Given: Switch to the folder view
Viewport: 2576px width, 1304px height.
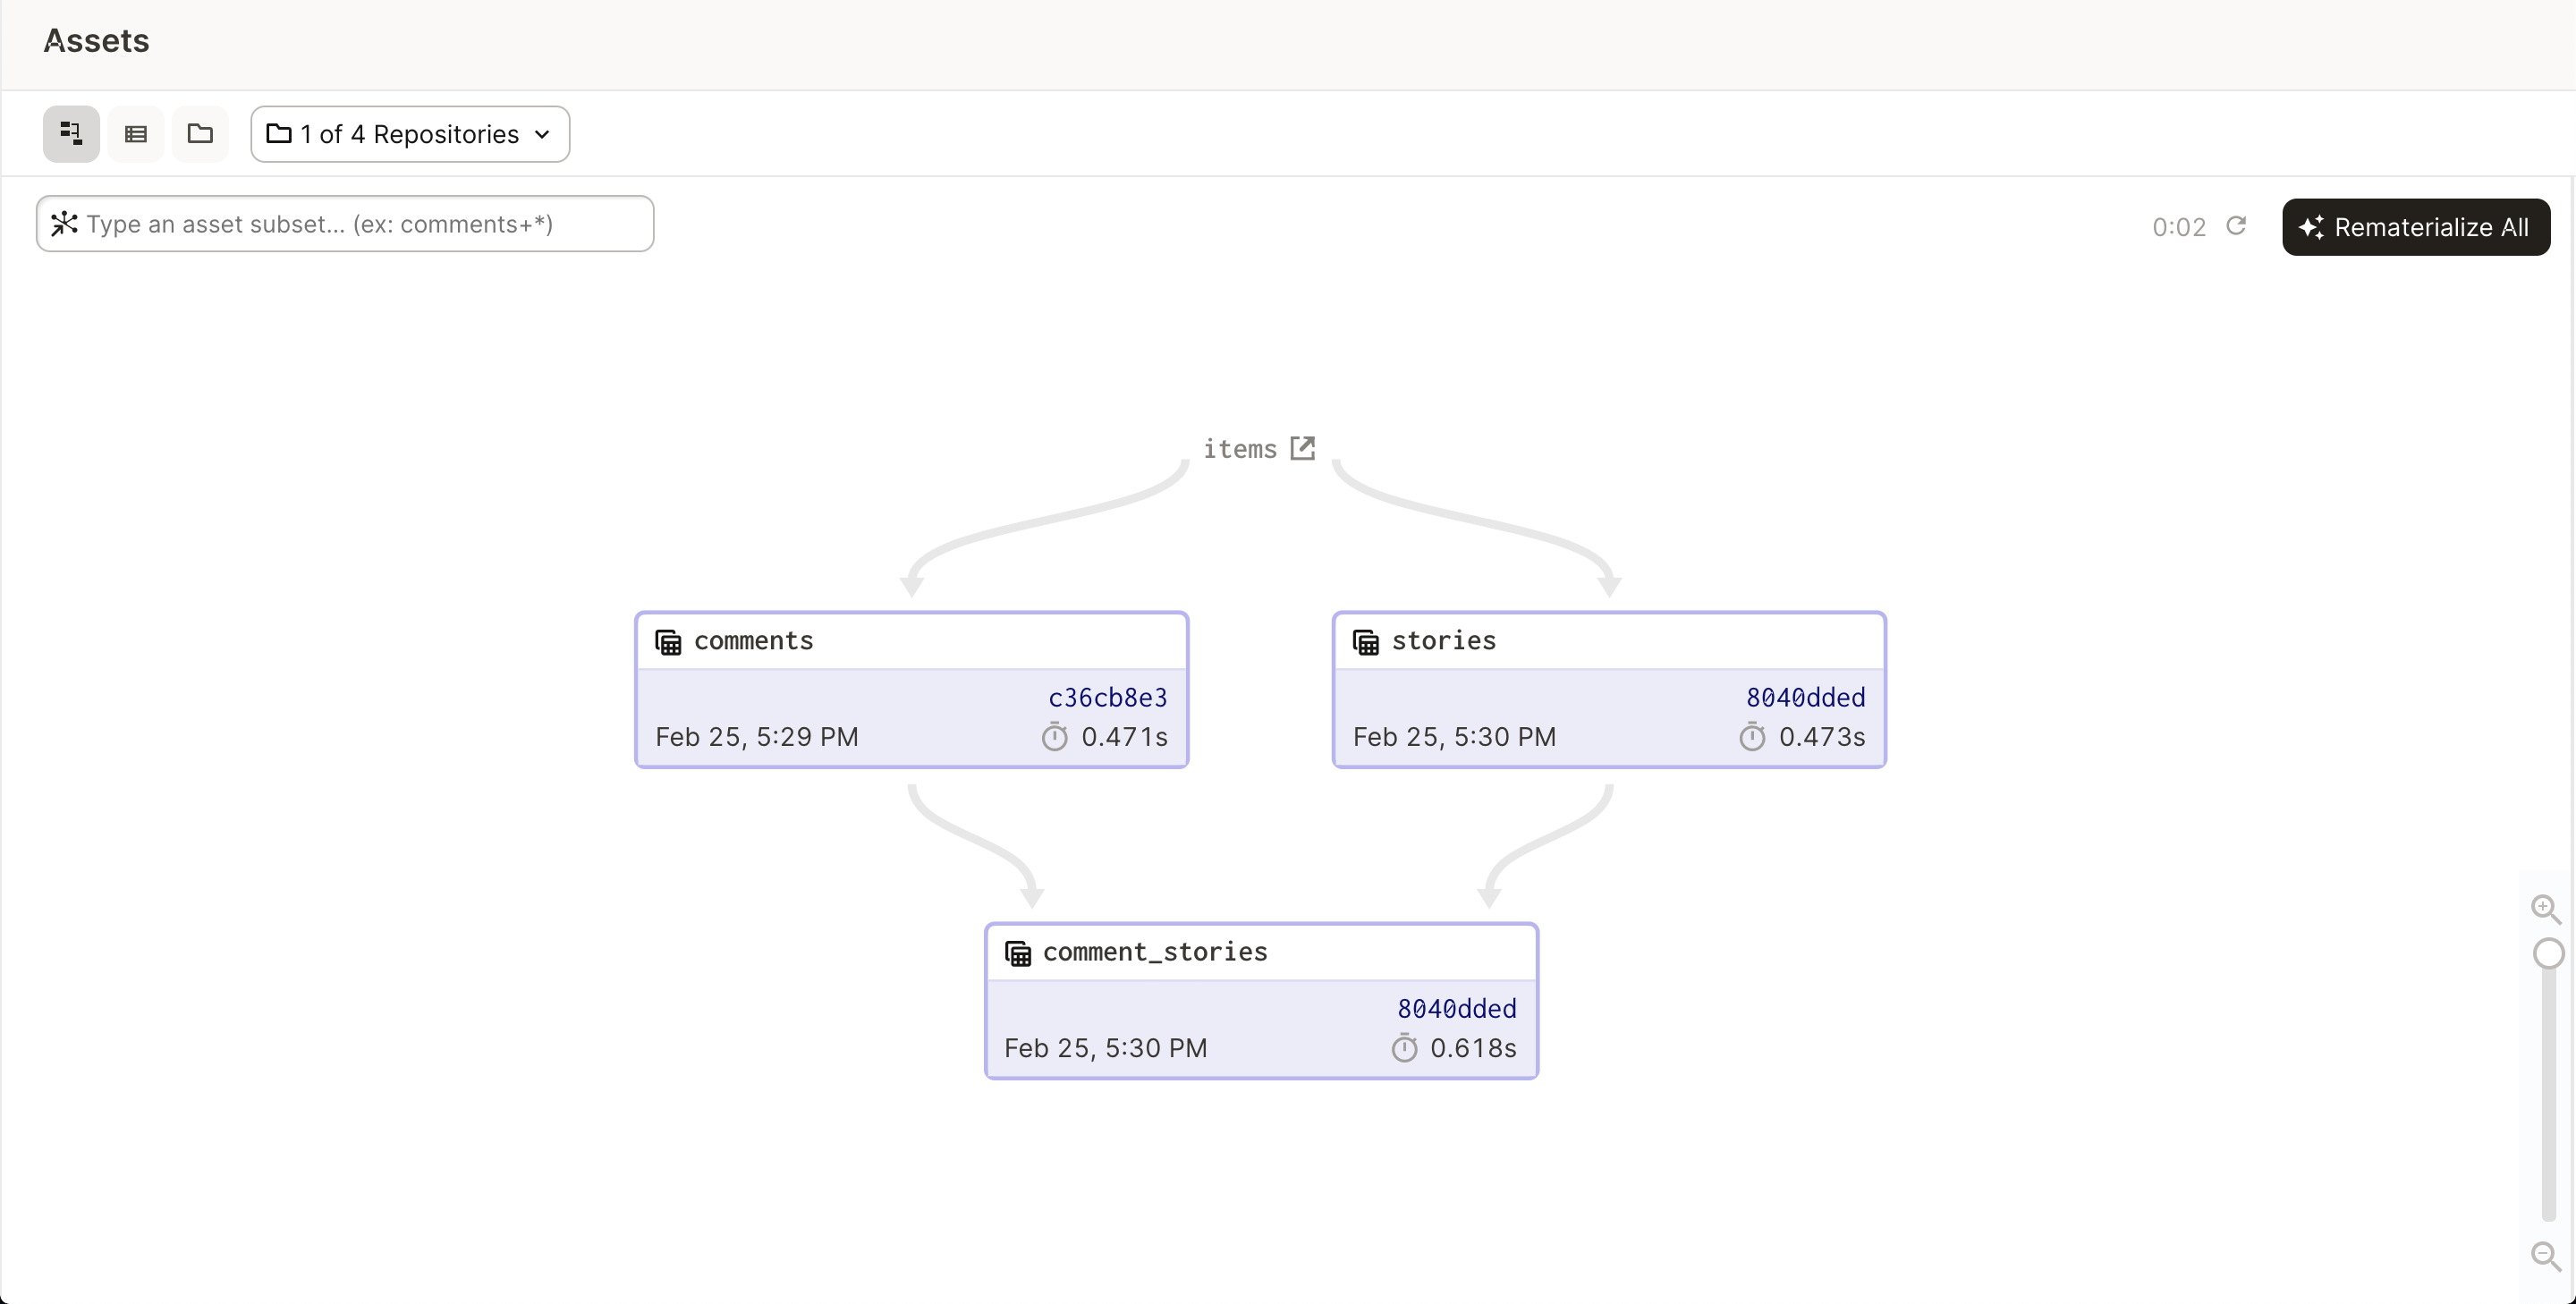Looking at the screenshot, I should 200,134.
